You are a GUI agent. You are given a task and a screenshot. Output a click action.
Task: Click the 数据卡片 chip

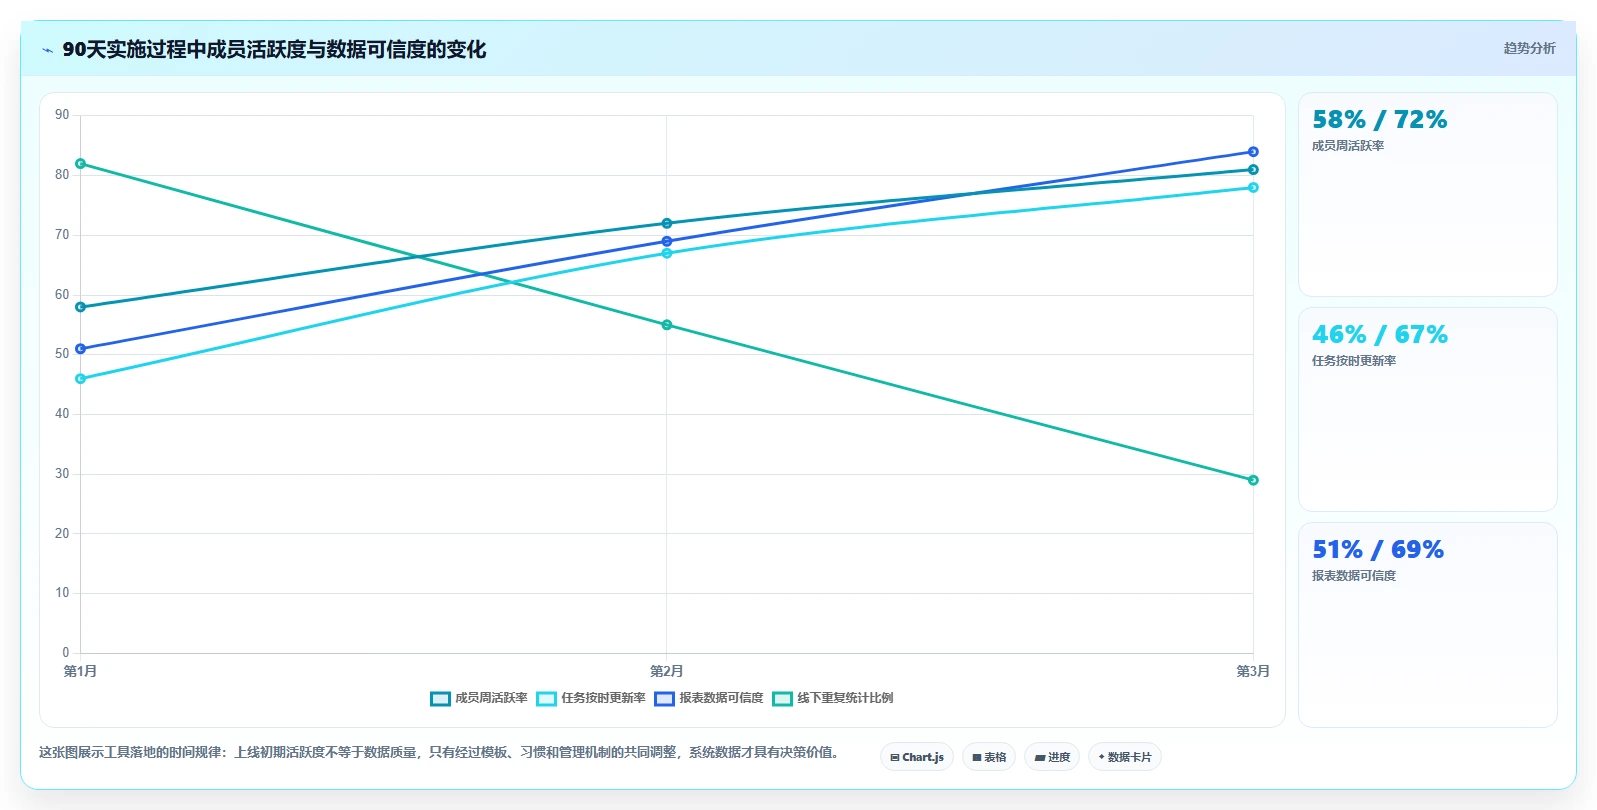[x=1125, y=757]
